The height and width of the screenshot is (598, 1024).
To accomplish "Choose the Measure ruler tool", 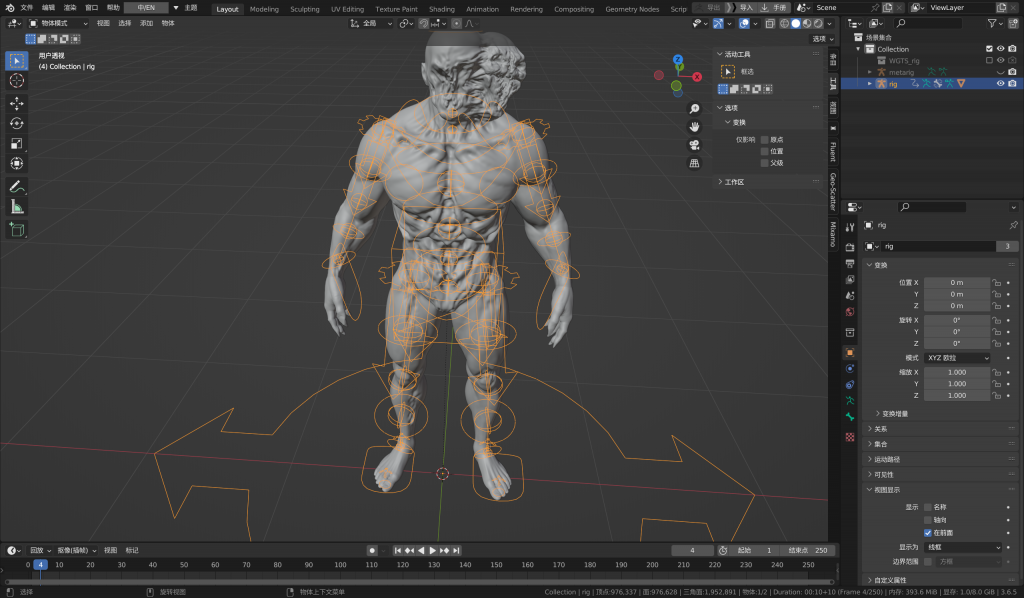I will click(x=17, y=207).
